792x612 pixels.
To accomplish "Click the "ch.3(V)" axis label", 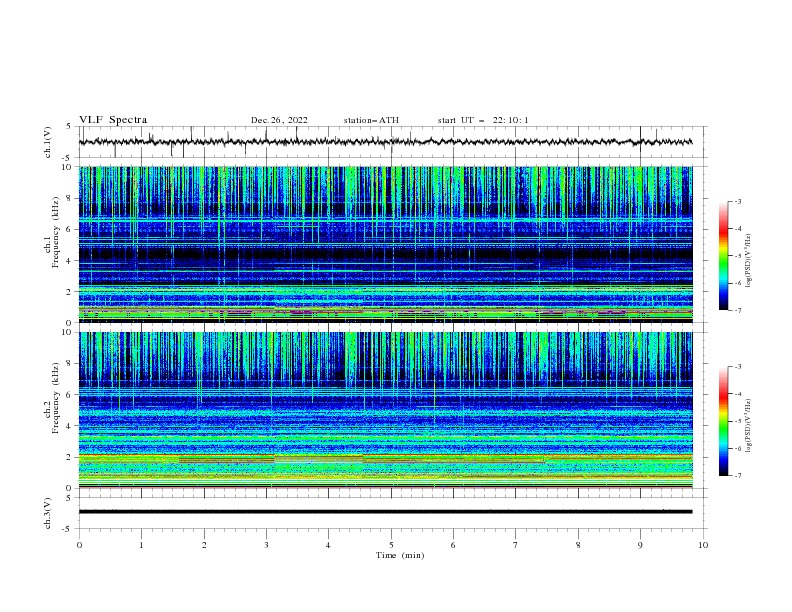I will point(48,513).
